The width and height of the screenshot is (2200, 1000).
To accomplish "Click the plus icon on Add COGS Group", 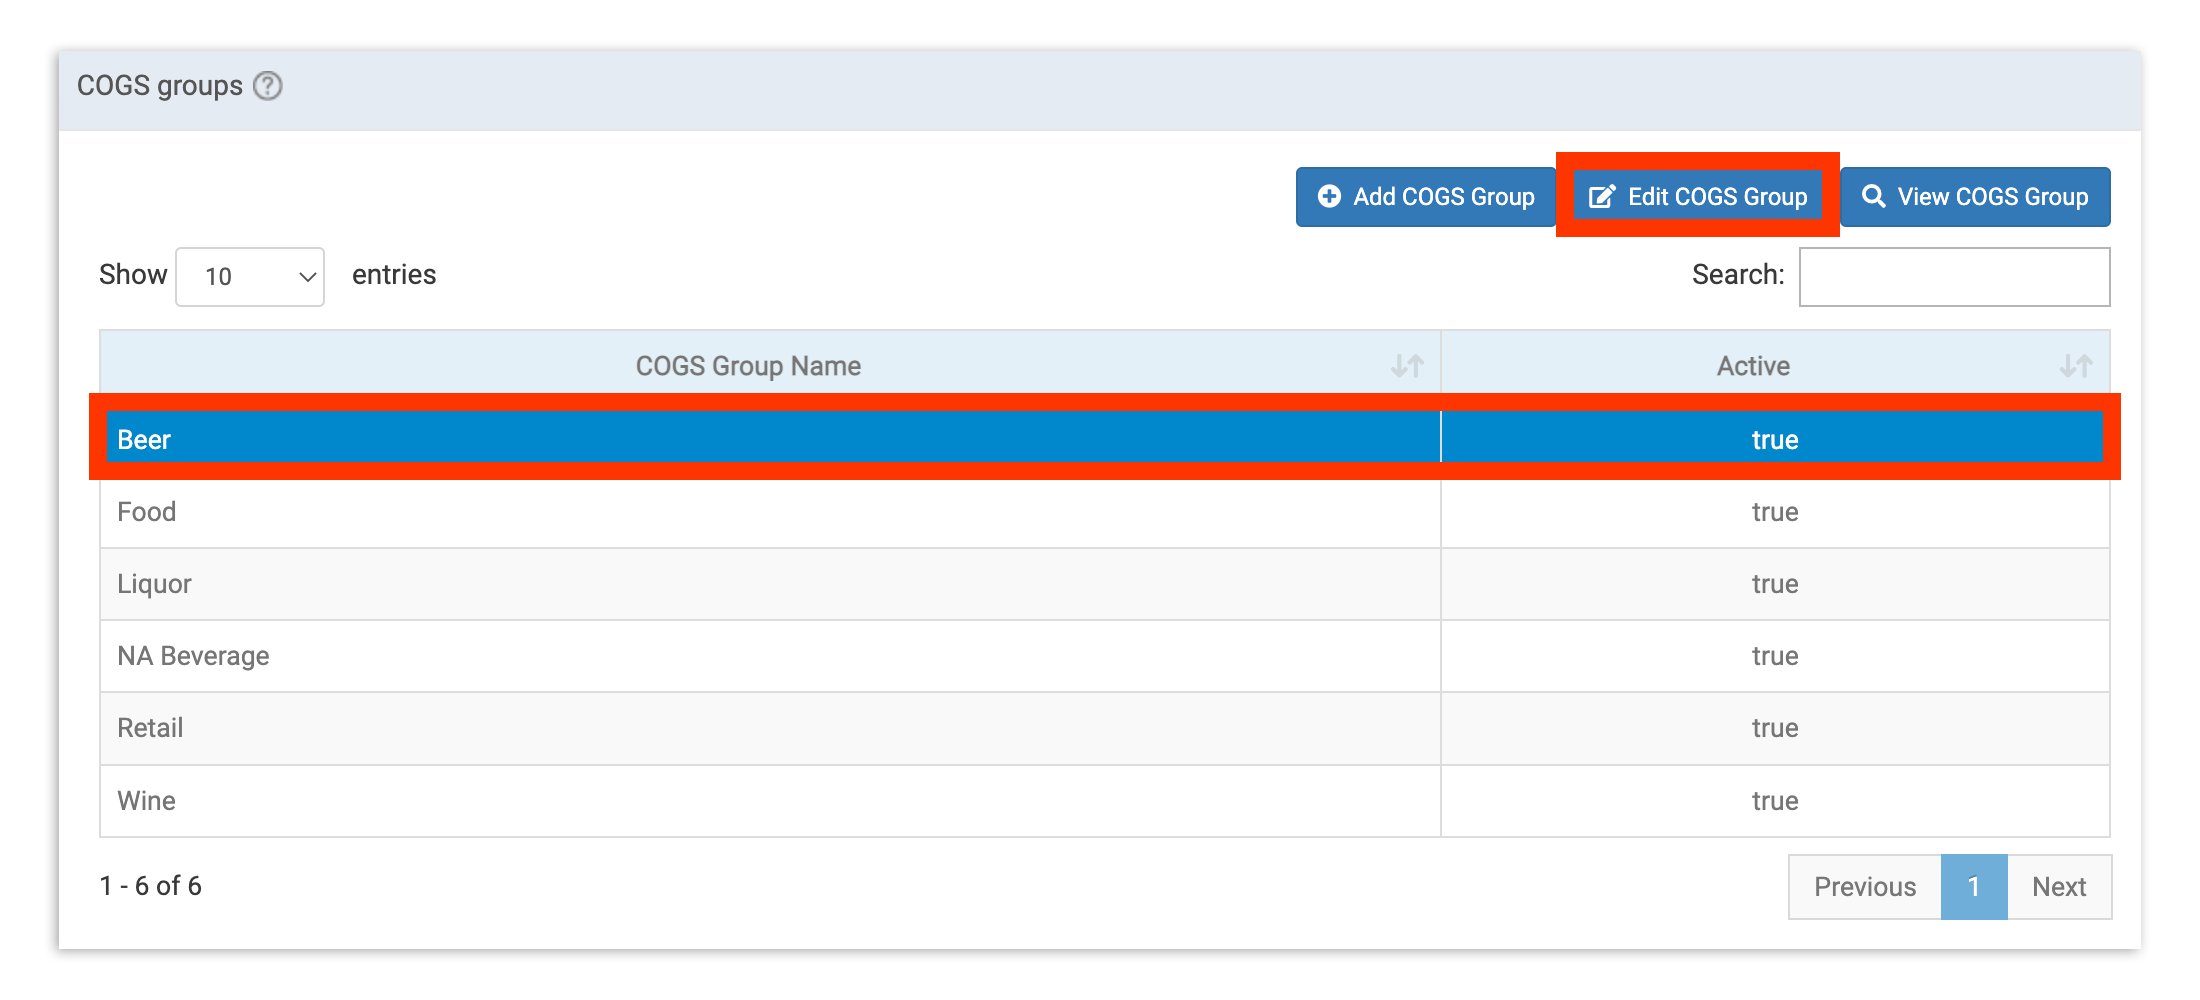I will [1329, 196].
